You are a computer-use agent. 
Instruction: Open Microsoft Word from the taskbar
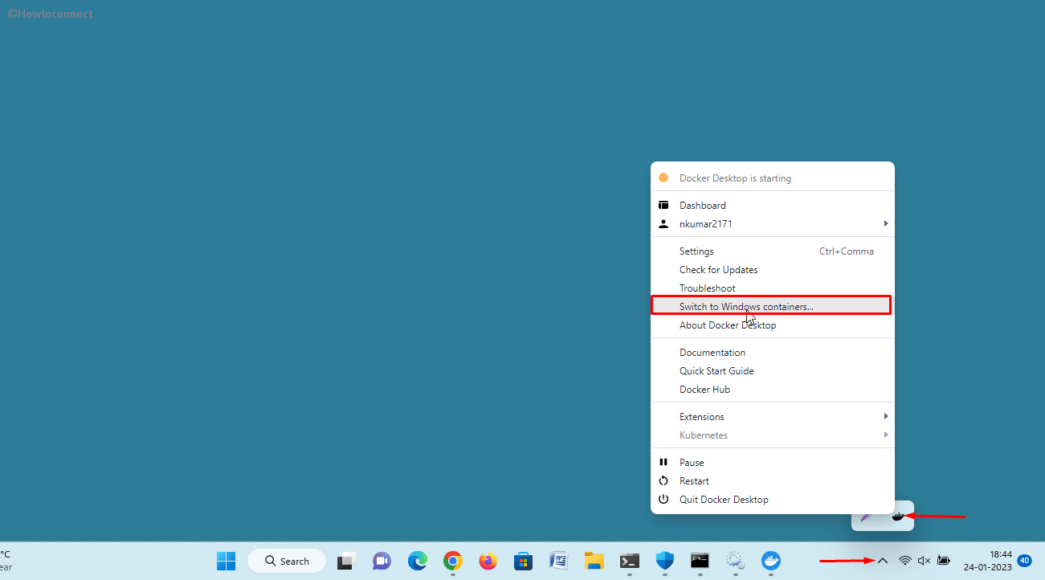click(558, 561)
